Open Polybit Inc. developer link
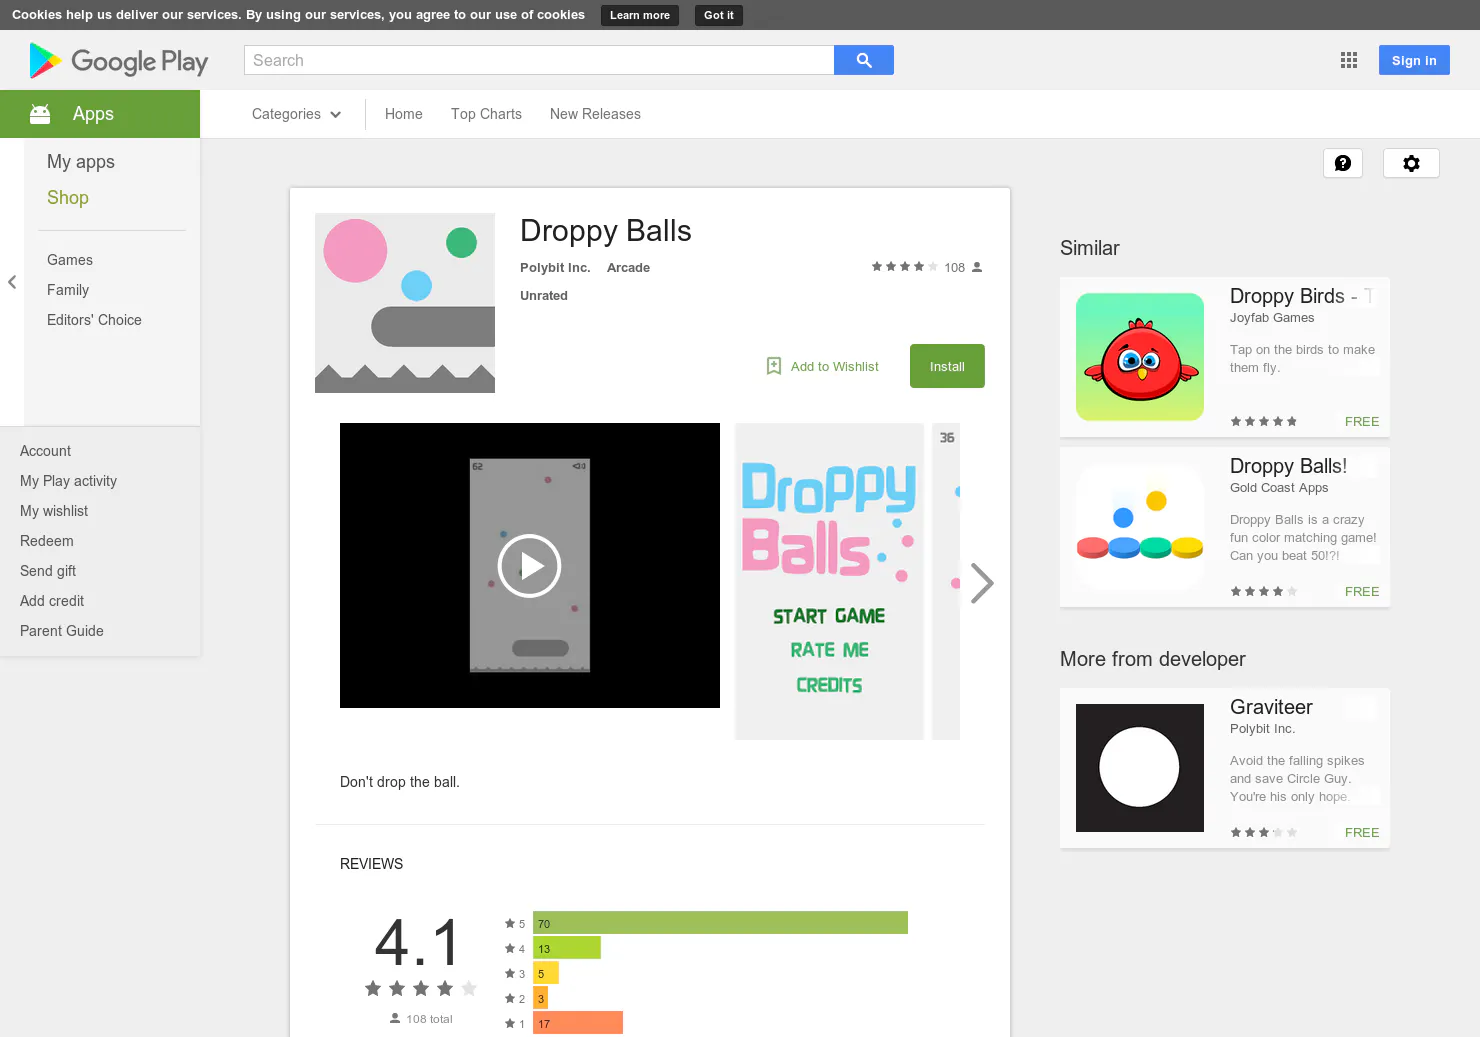This screenshot has height=1037, width=1480. (x=555, y=268)
